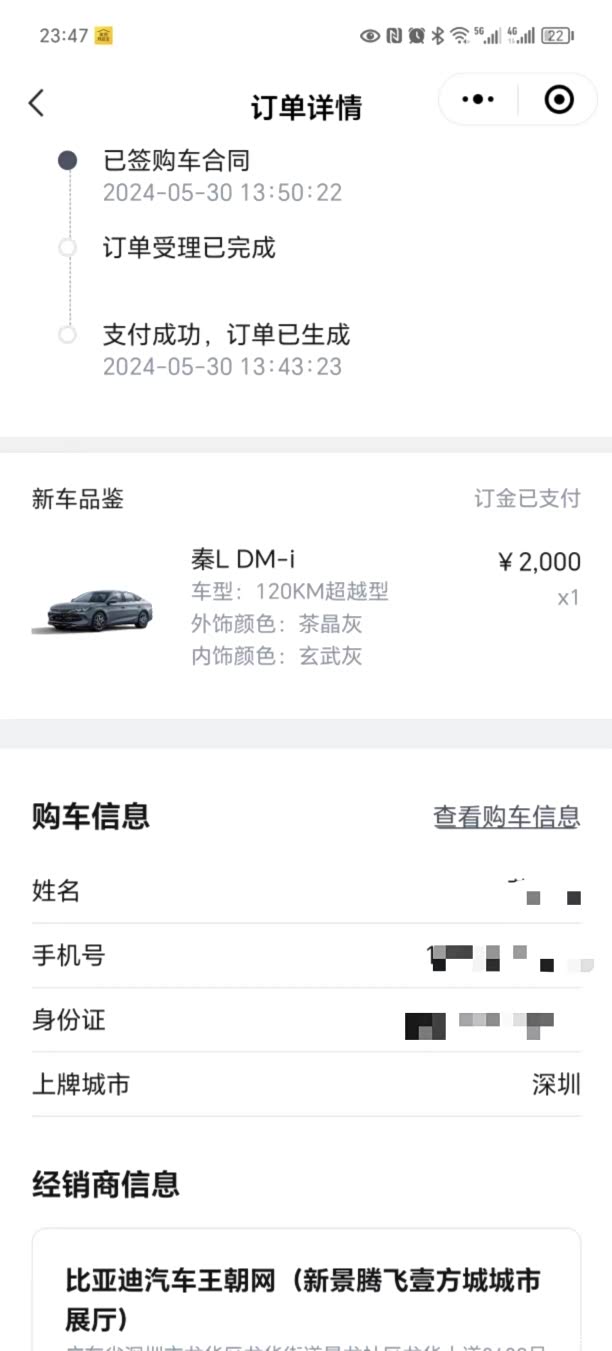Tap the Bluetooth icon in status bar
Viewport: 612px width, 1351px height.
point(437,36)
